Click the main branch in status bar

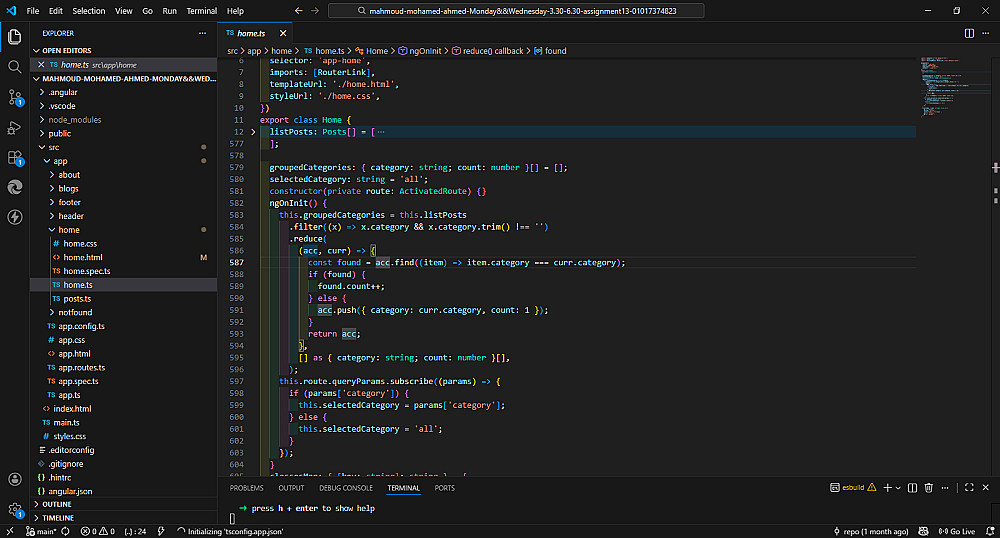click(40, 531)
